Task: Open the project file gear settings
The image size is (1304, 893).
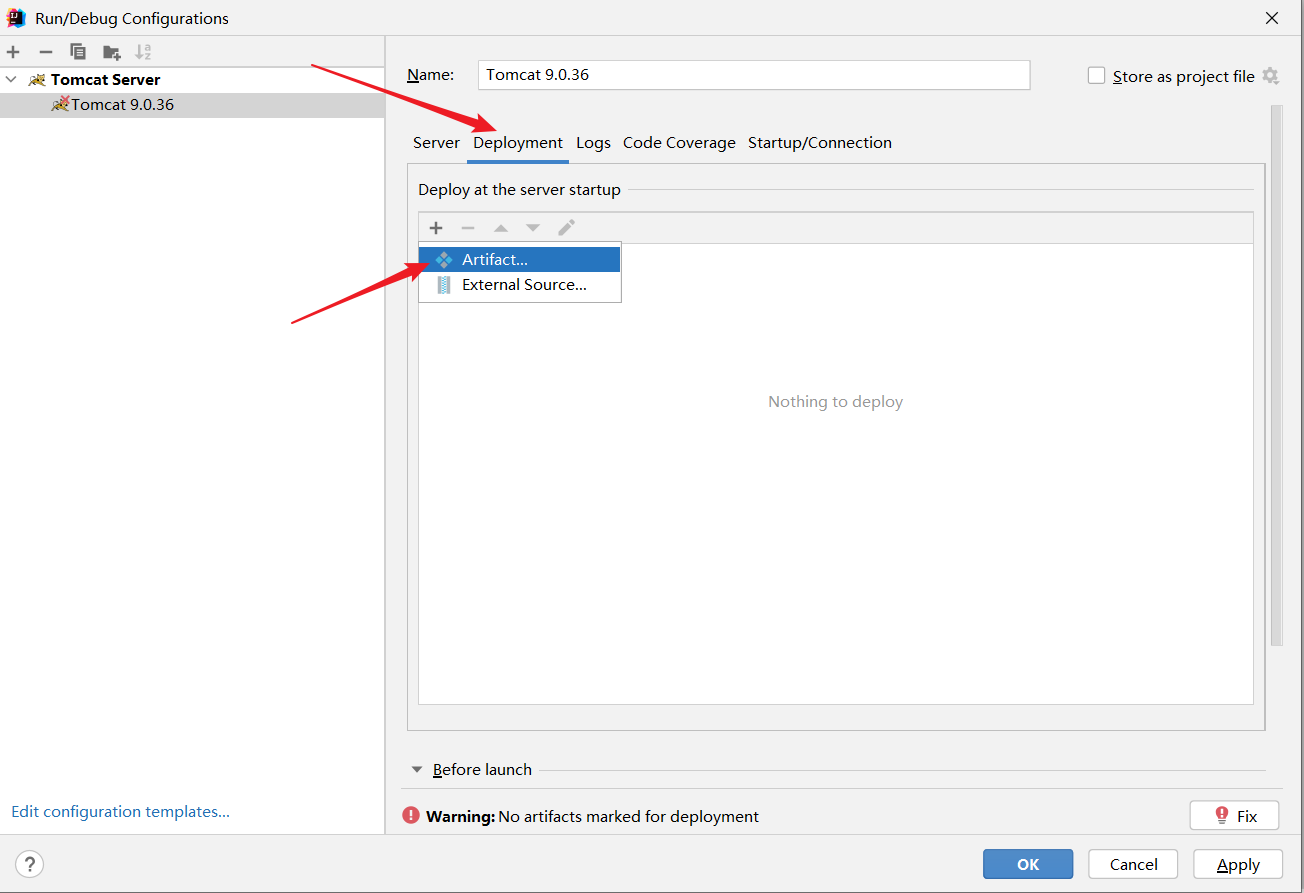Action: [x=1270, y=76]
